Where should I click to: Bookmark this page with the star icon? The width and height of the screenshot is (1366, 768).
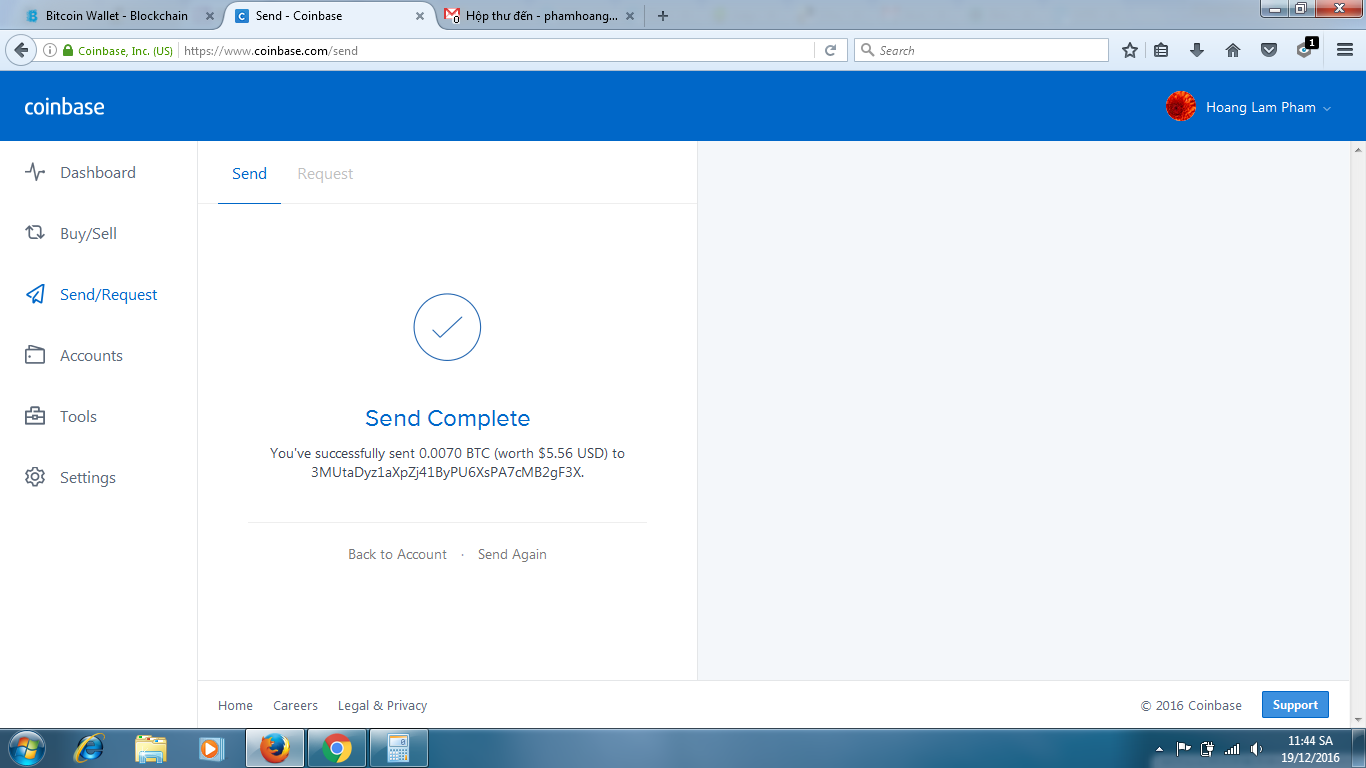[1130, 50]
